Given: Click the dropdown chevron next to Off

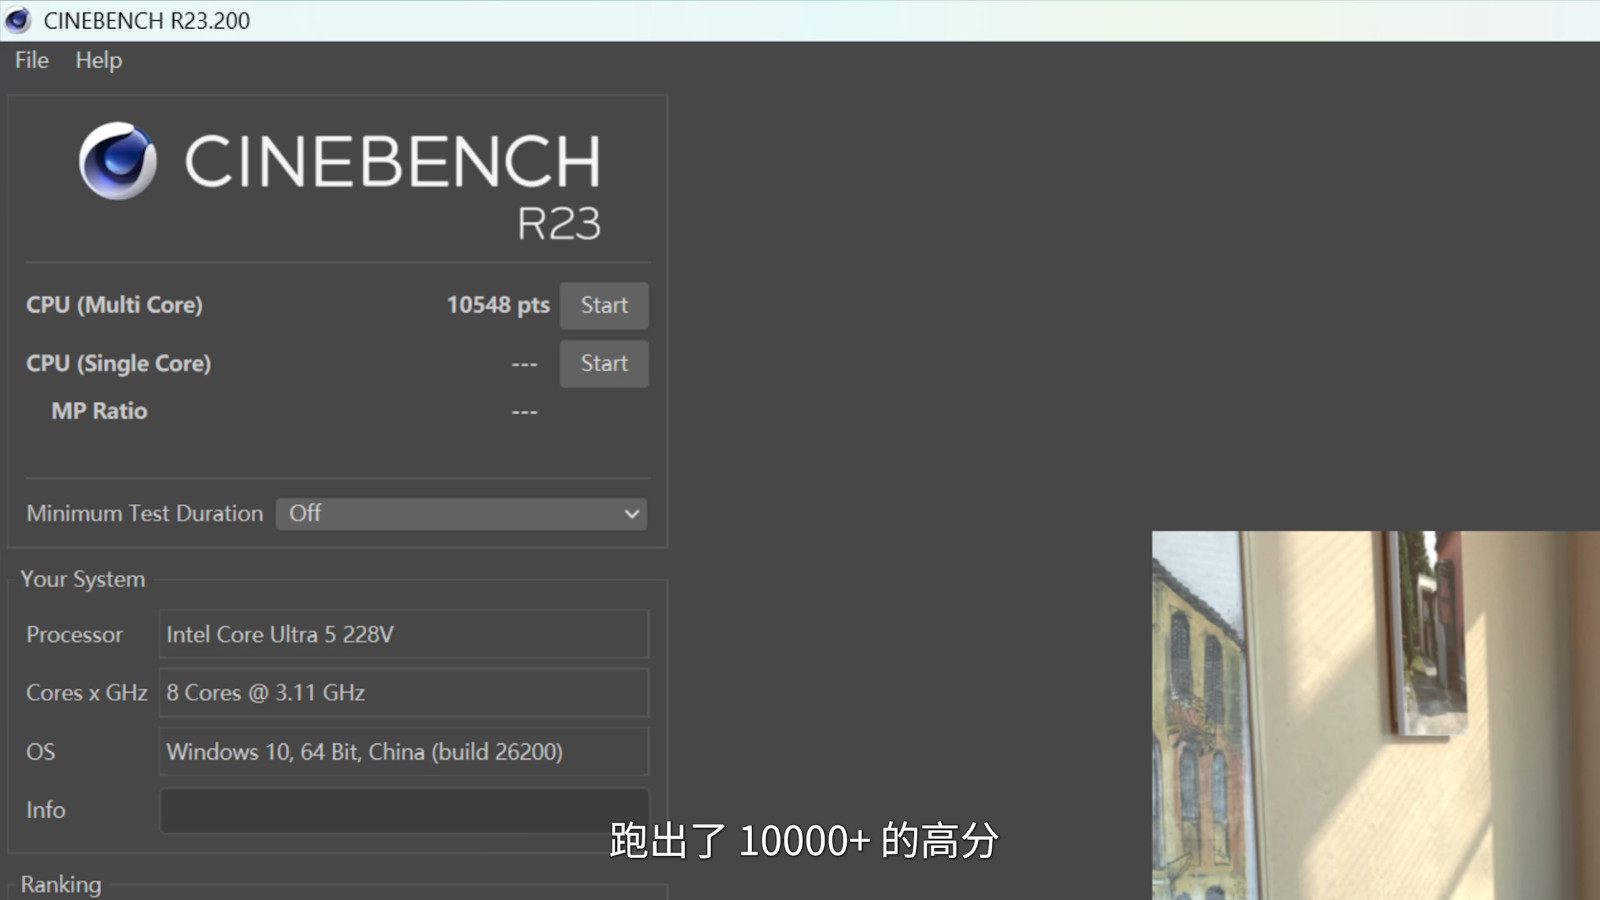Looking at the screenshot, I should coord(632,514).
